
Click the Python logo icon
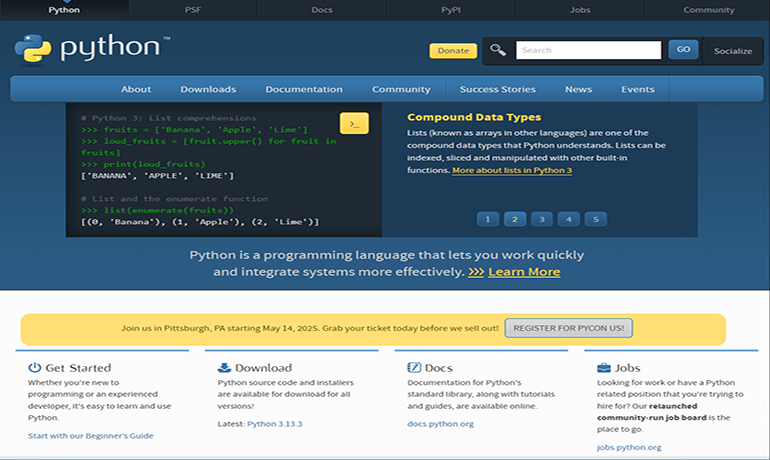[33, 49]
